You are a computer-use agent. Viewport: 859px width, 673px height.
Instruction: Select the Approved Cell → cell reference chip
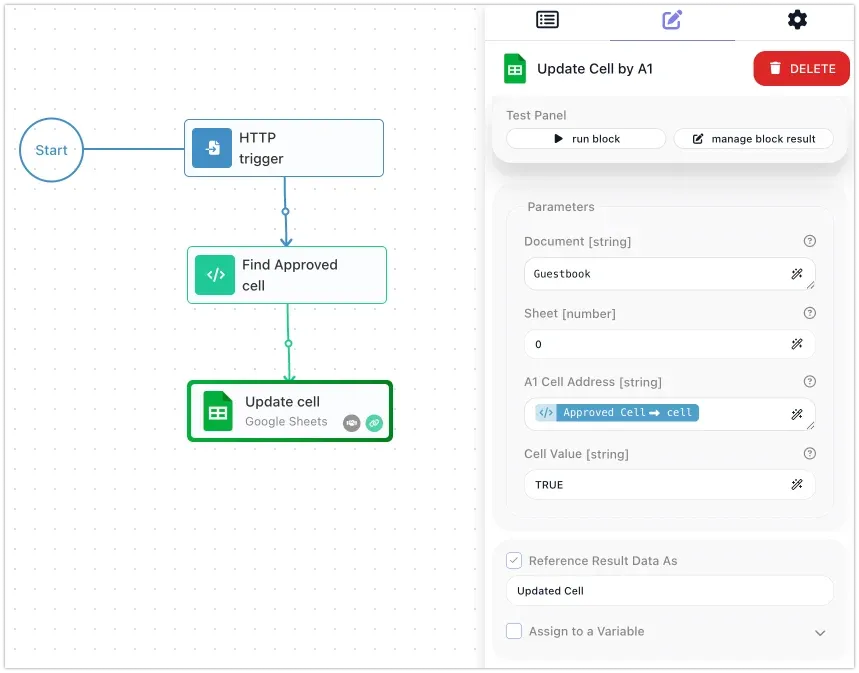(x=617, y=413)
